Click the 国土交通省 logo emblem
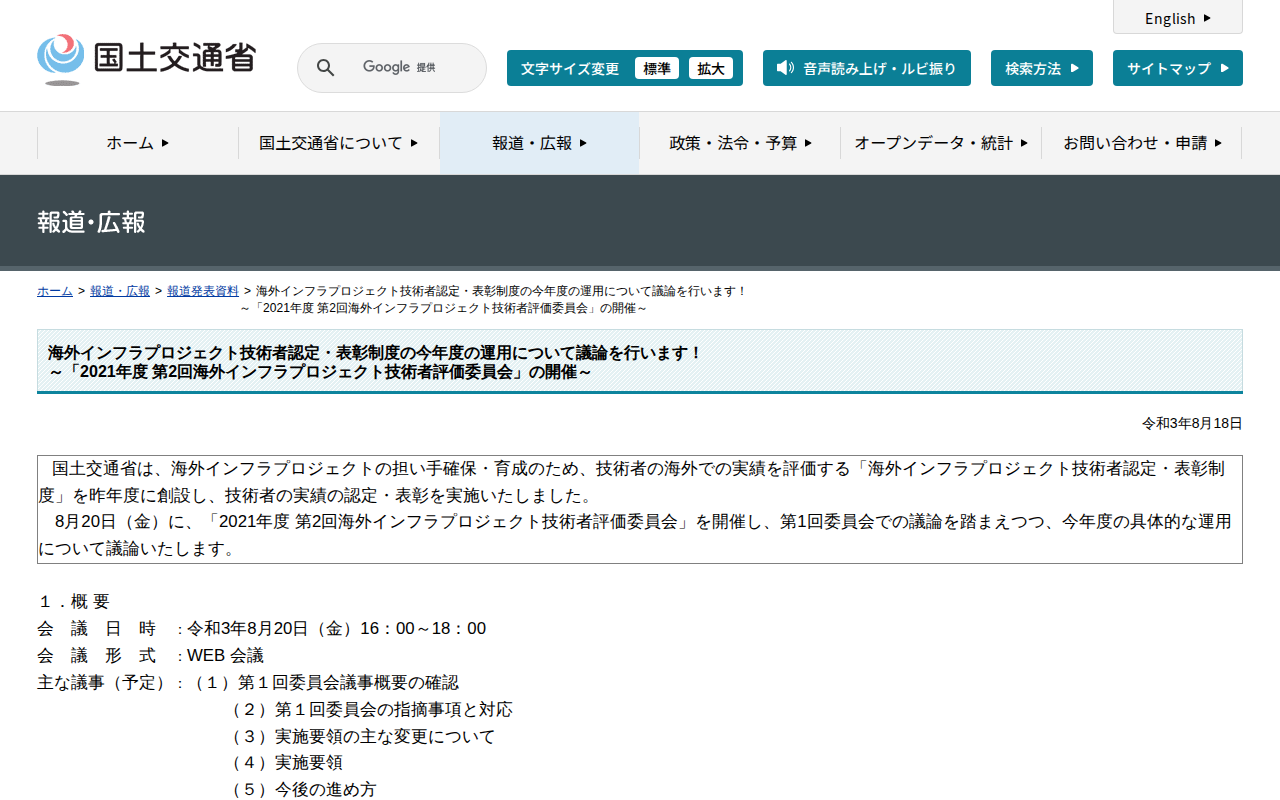This screenshot has width=1280, height=800. click(x=60, y=59)
